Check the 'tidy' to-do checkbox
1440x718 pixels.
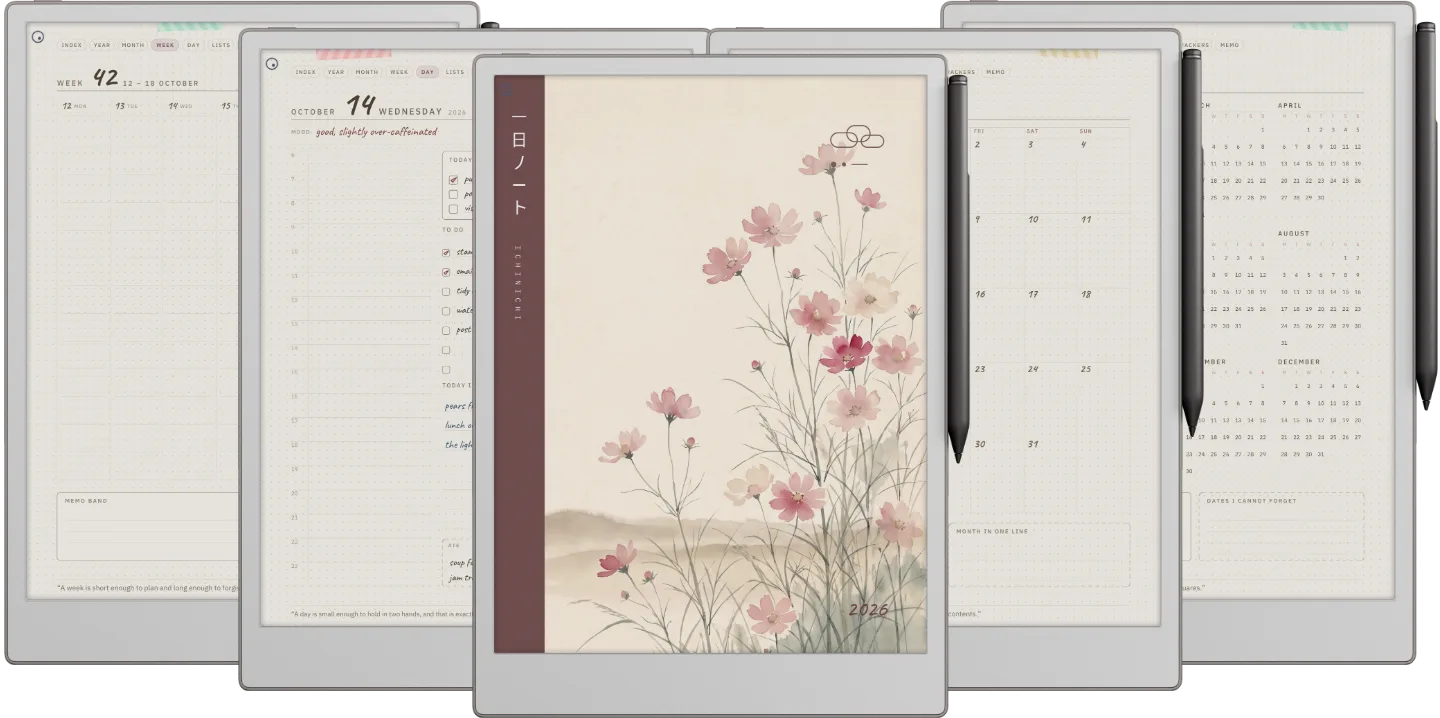point(446,292)
